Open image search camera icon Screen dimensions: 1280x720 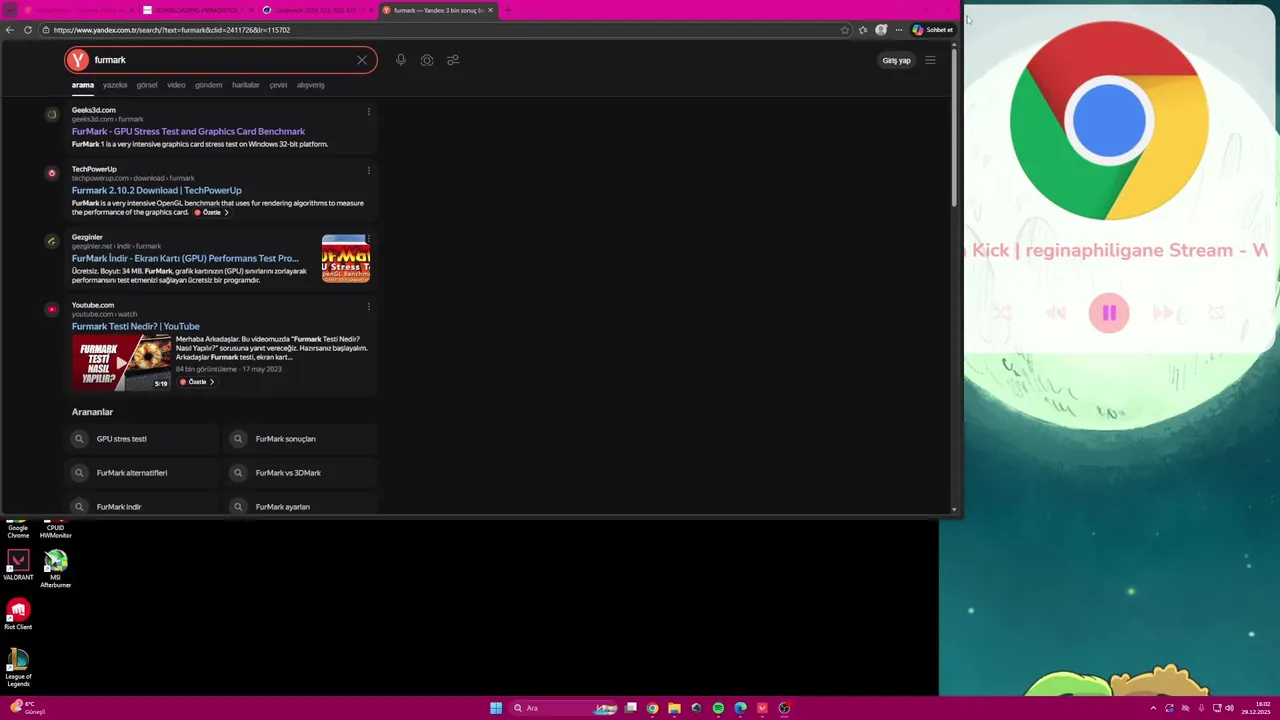tap(427, 60)
